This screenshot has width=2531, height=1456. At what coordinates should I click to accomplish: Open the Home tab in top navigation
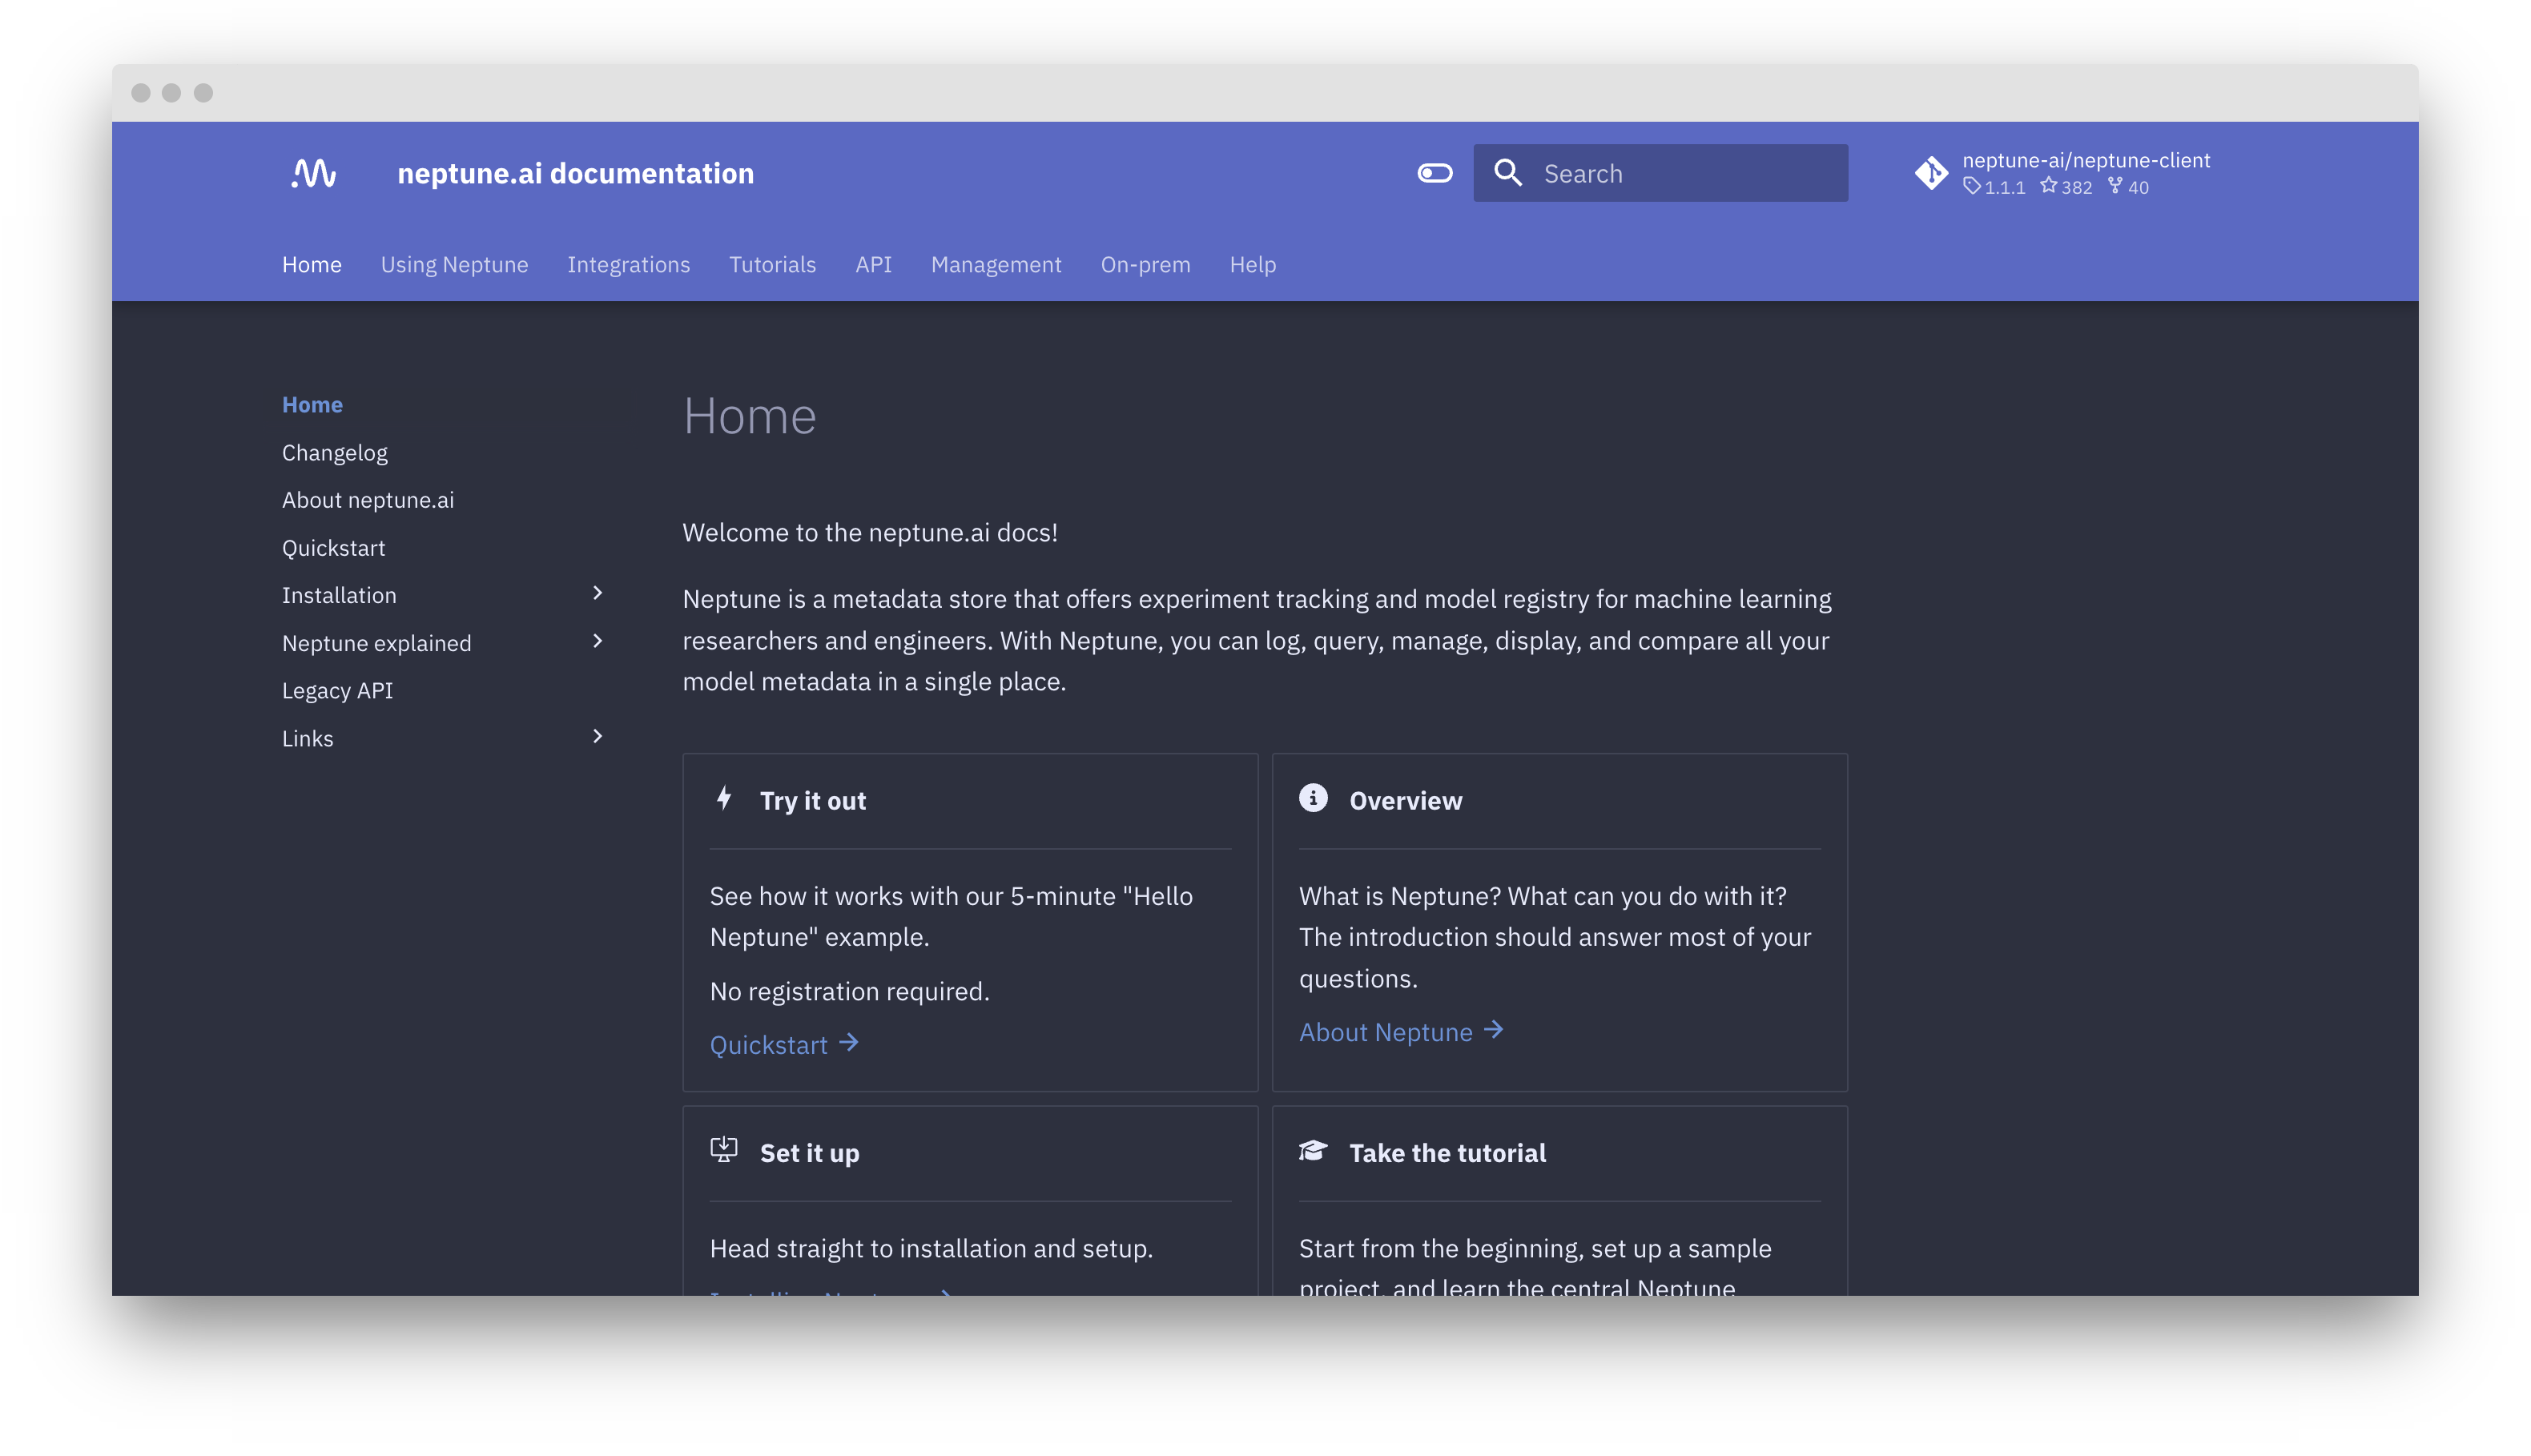pos(312,264)
